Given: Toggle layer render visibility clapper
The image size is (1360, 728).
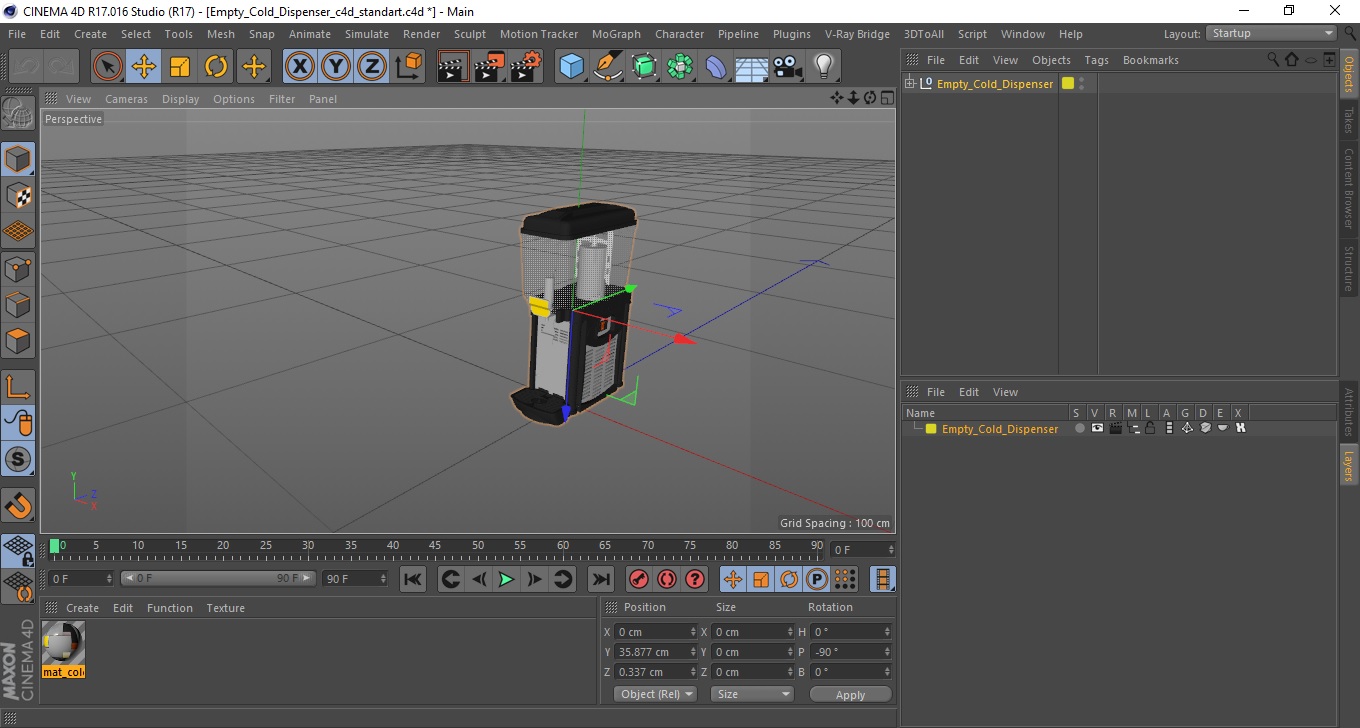Looking at the screenshot, I should tap(1115, 428).
